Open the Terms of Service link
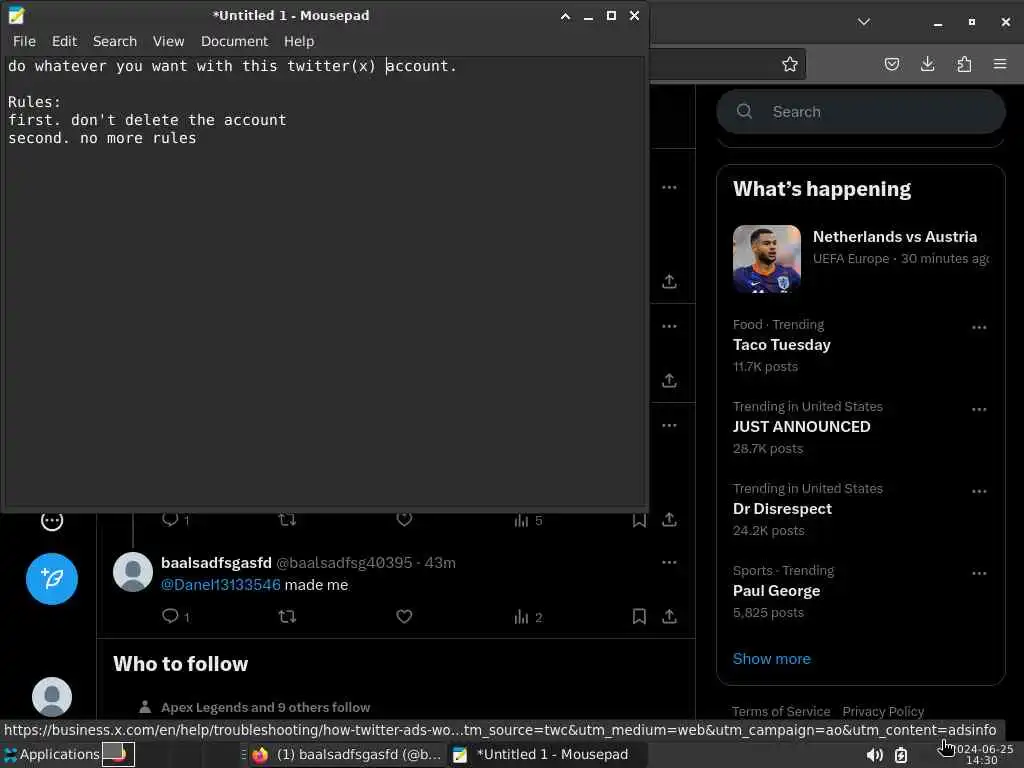The image size is (1024, 768). click(x=781, y=711)
